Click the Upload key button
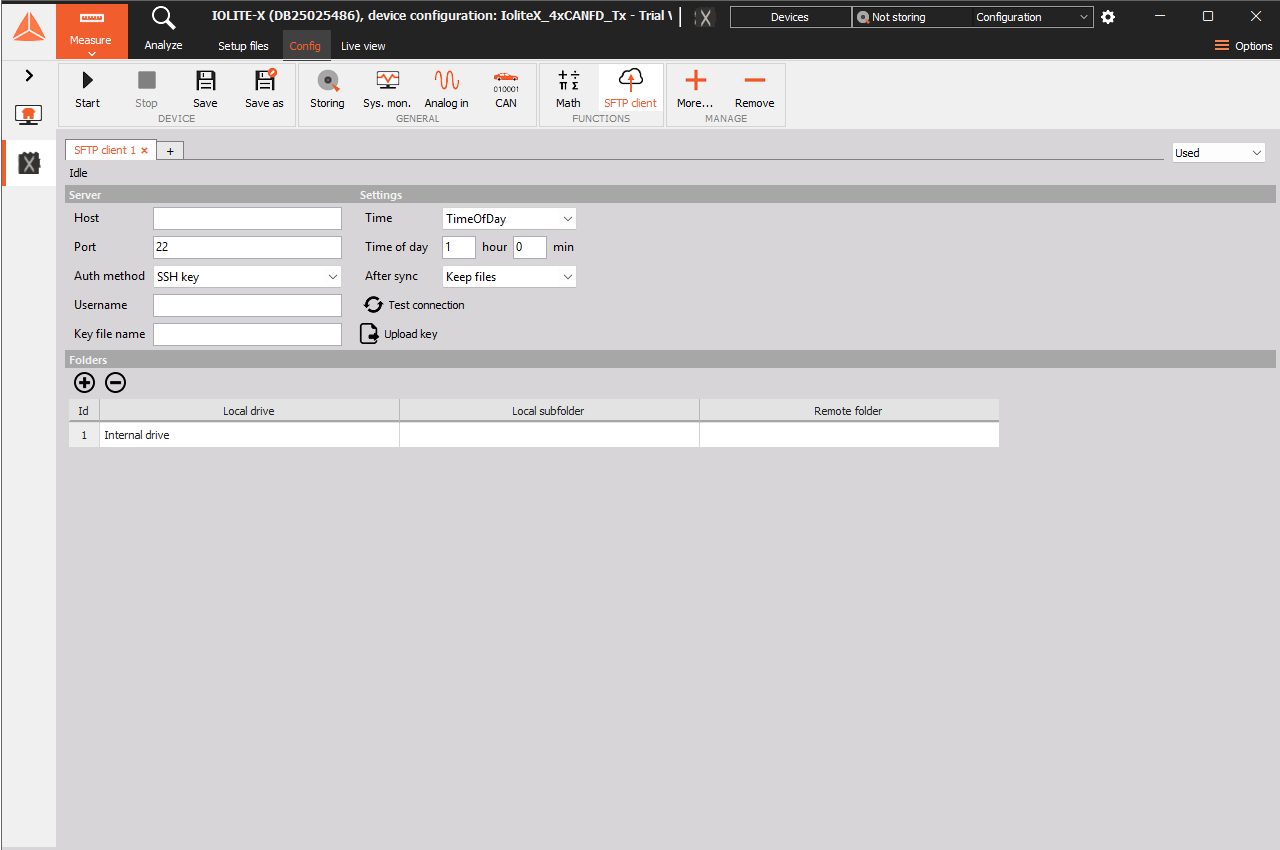Image resolution: width=1280 pixels, height=850 pixels. tap(399, 334)
